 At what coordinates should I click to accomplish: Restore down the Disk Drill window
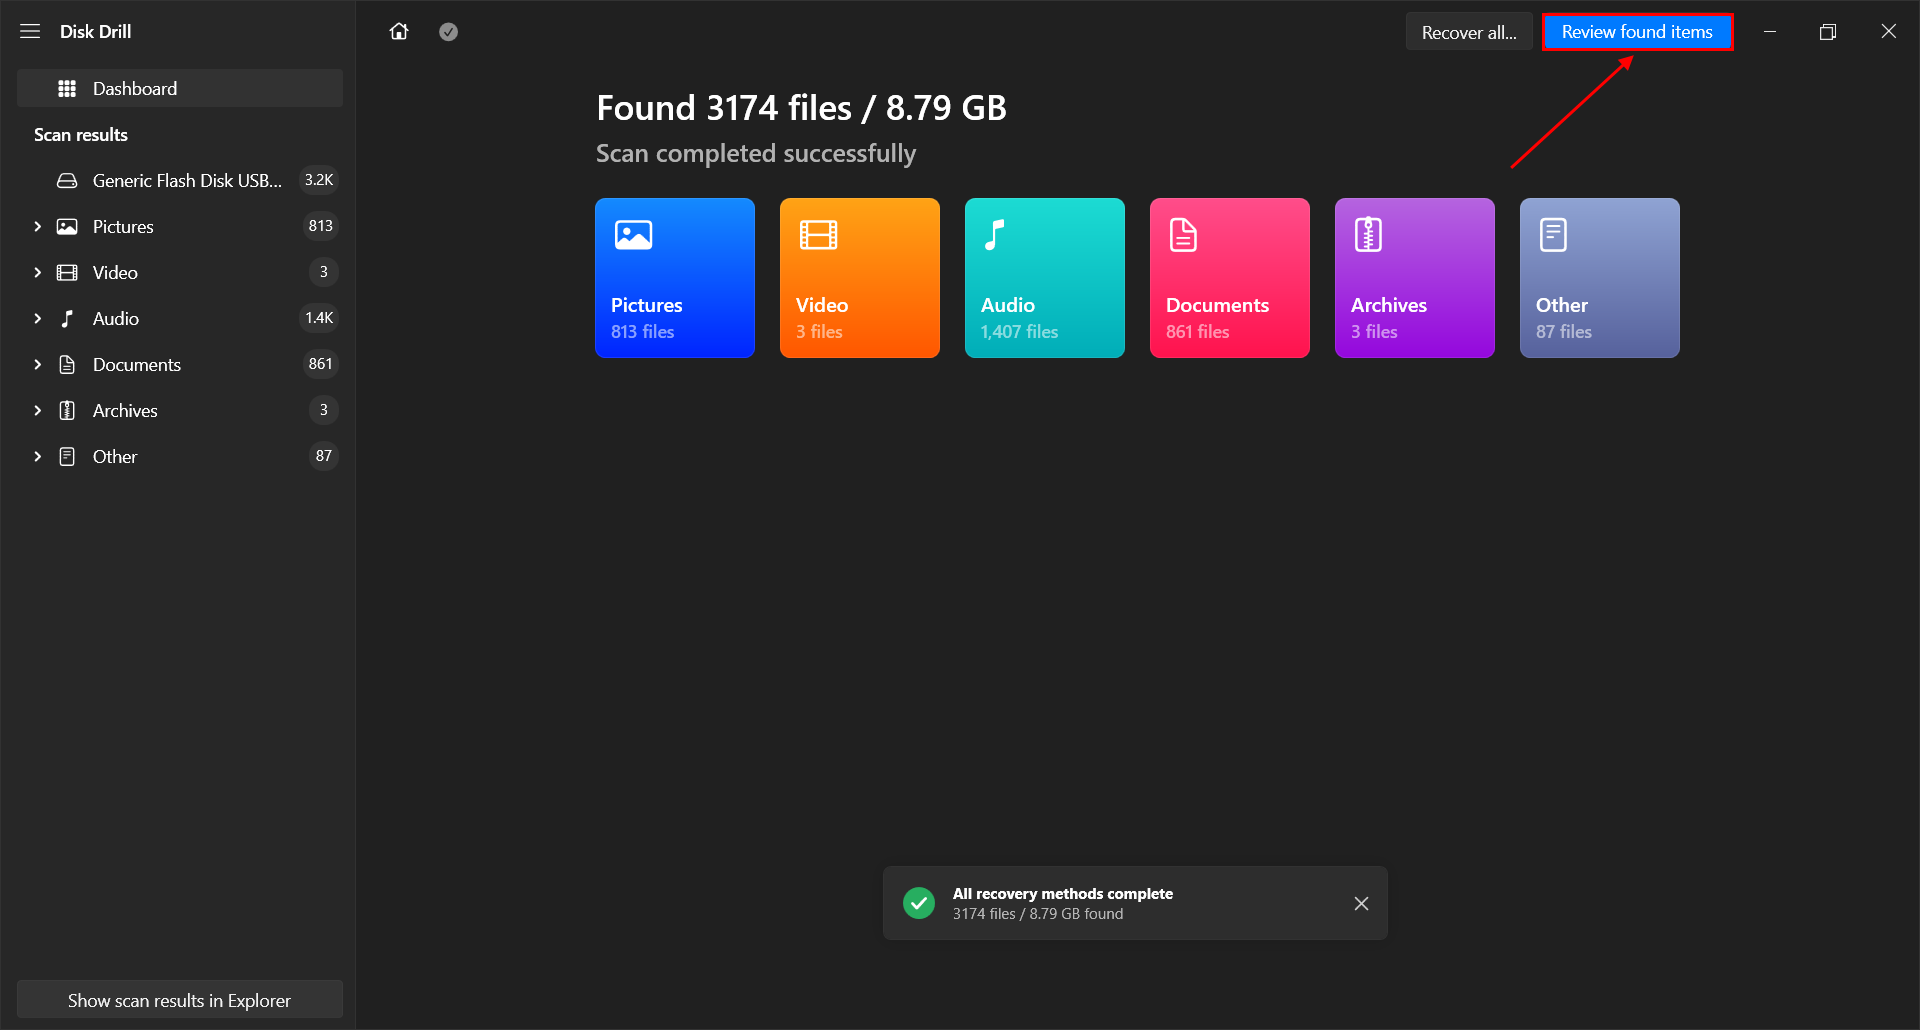click(x=1828, y=32)
